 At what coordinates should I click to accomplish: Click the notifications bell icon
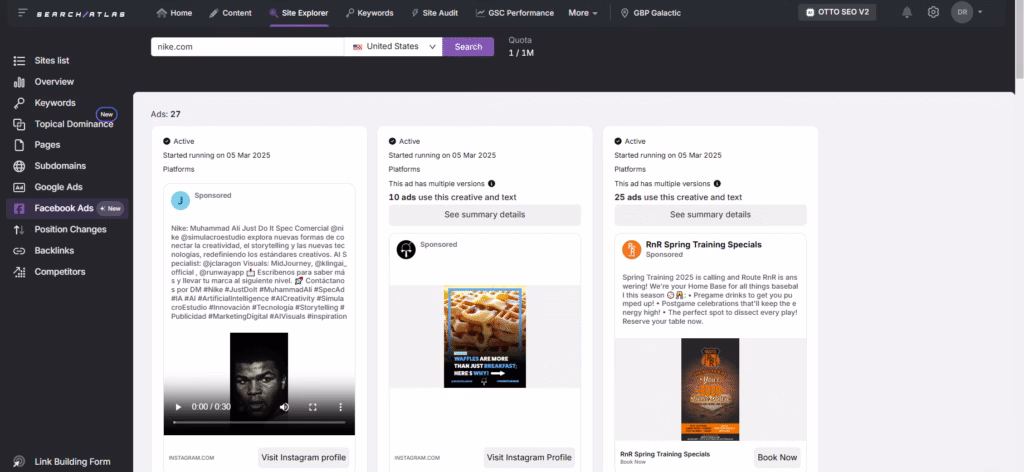907,12
